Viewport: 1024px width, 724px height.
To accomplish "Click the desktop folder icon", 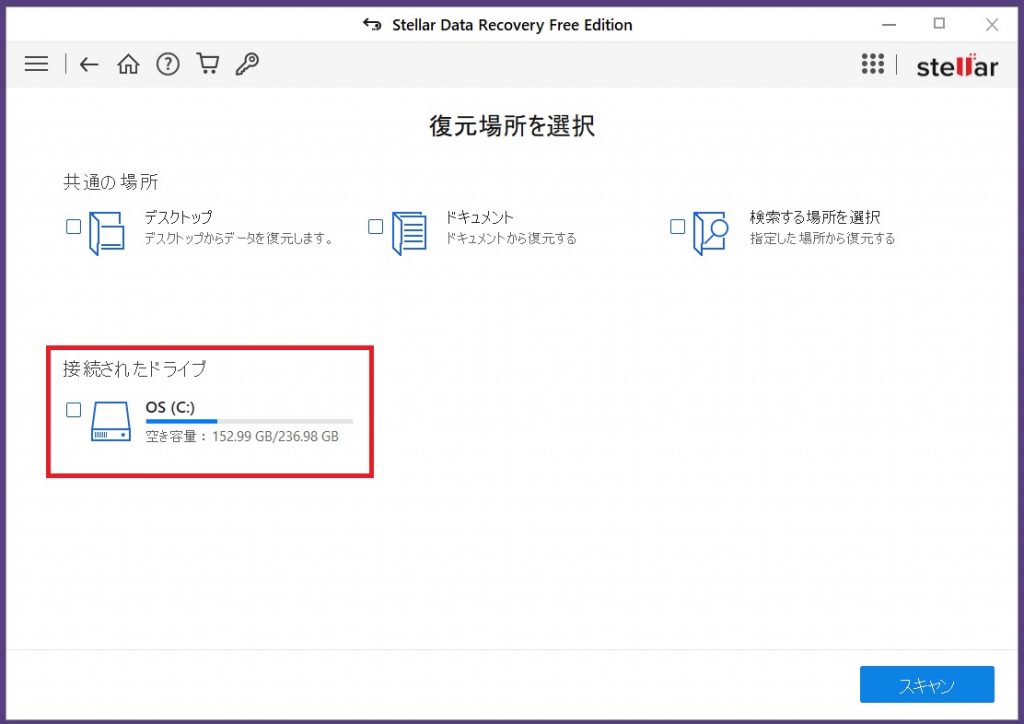I will click(106, 233).
